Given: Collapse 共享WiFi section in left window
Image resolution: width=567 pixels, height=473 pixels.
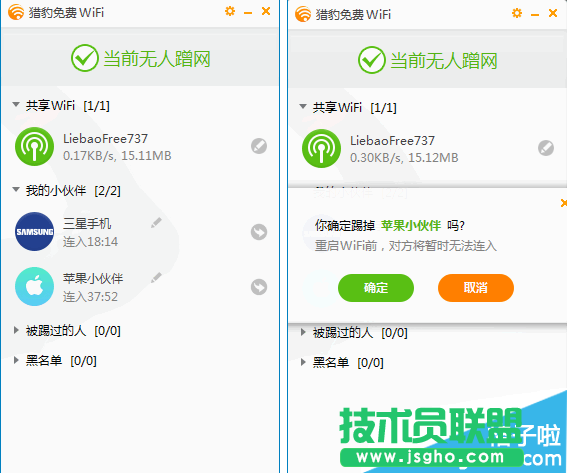Looking at the screenshot, I should click(16, 105).
